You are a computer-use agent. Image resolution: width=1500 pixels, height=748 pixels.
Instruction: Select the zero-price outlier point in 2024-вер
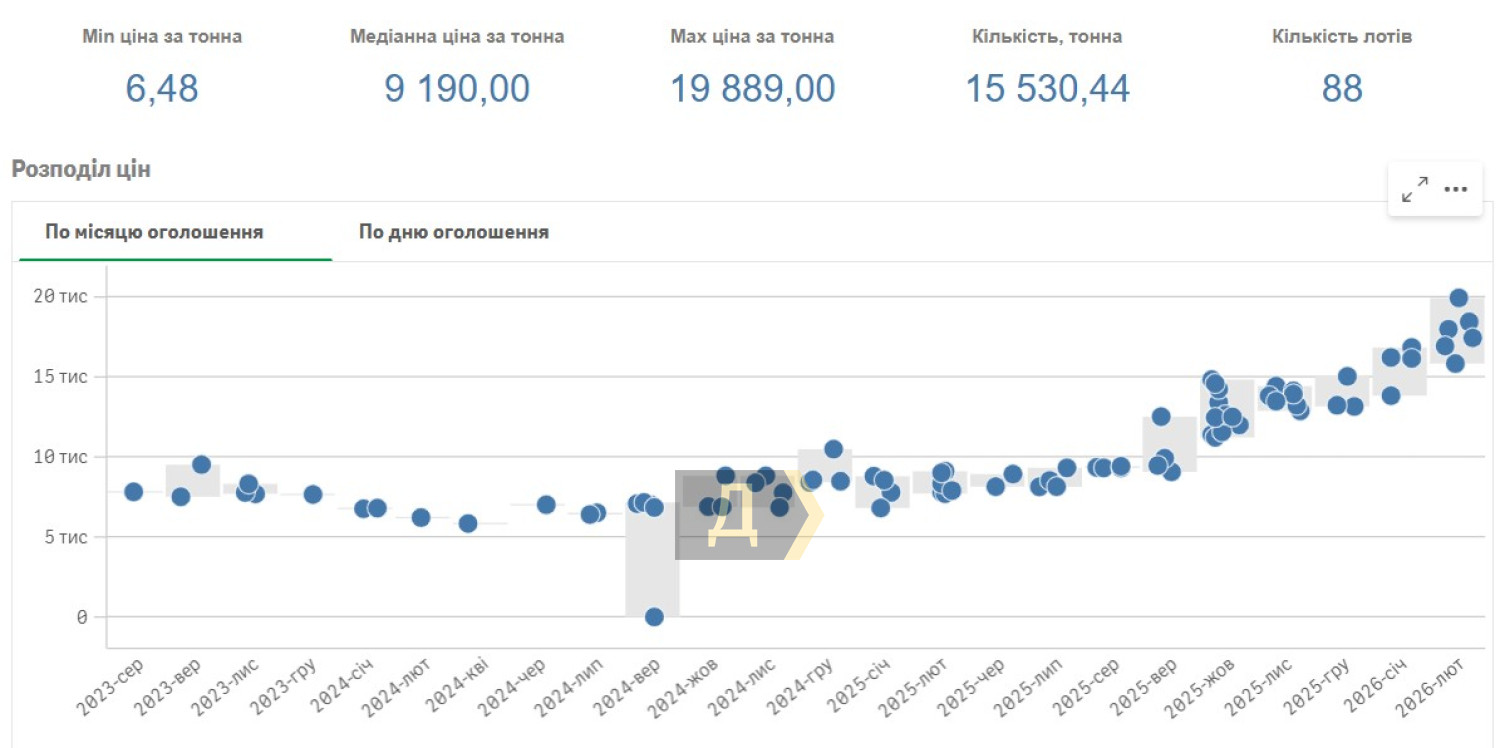(654, 617)
